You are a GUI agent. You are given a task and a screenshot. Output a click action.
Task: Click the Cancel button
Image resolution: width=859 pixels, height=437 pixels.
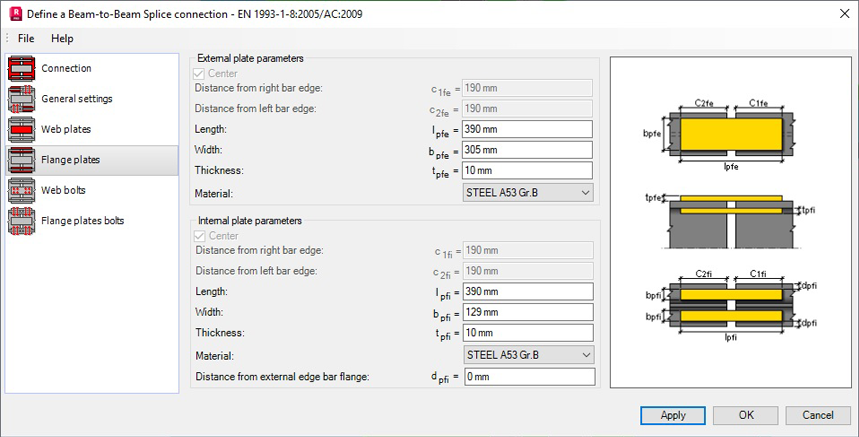tap(818, 415)
